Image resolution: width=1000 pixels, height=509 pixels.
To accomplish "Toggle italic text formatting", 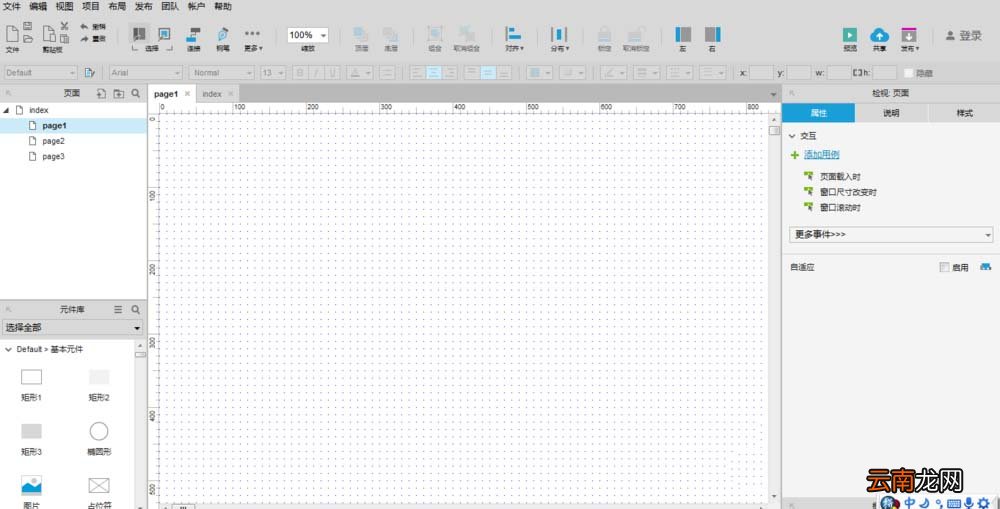I will (316, 73).
